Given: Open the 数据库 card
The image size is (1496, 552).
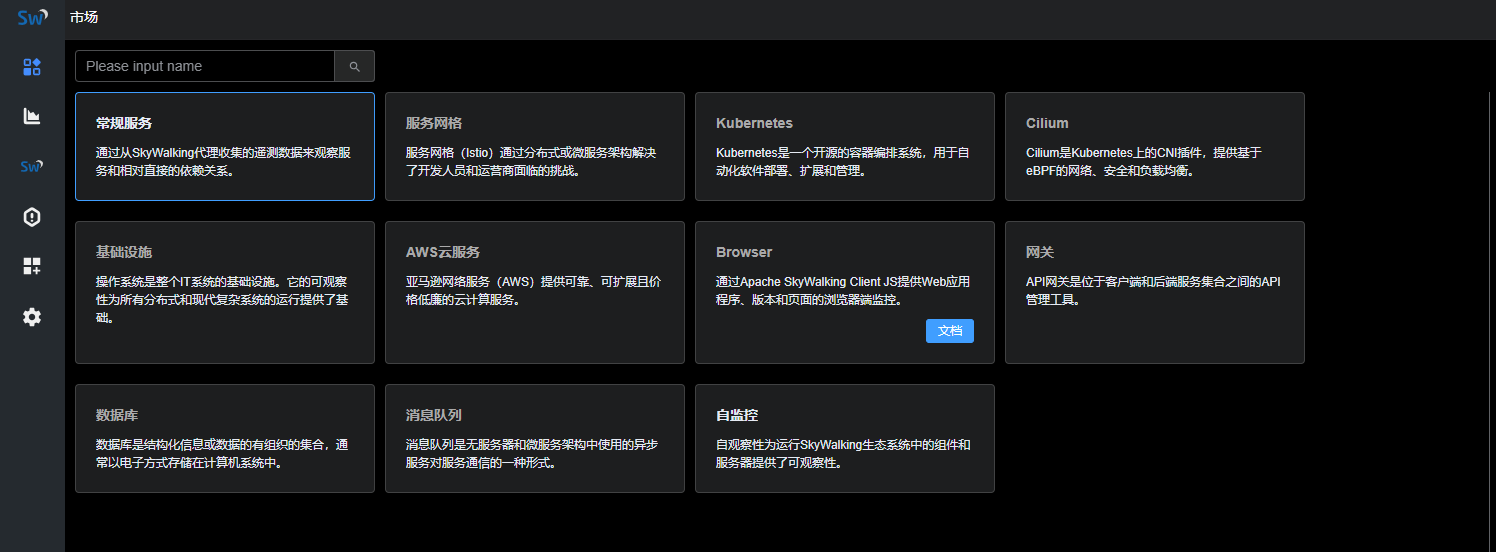Looking at the screenshot, I should tap(225, 438).
